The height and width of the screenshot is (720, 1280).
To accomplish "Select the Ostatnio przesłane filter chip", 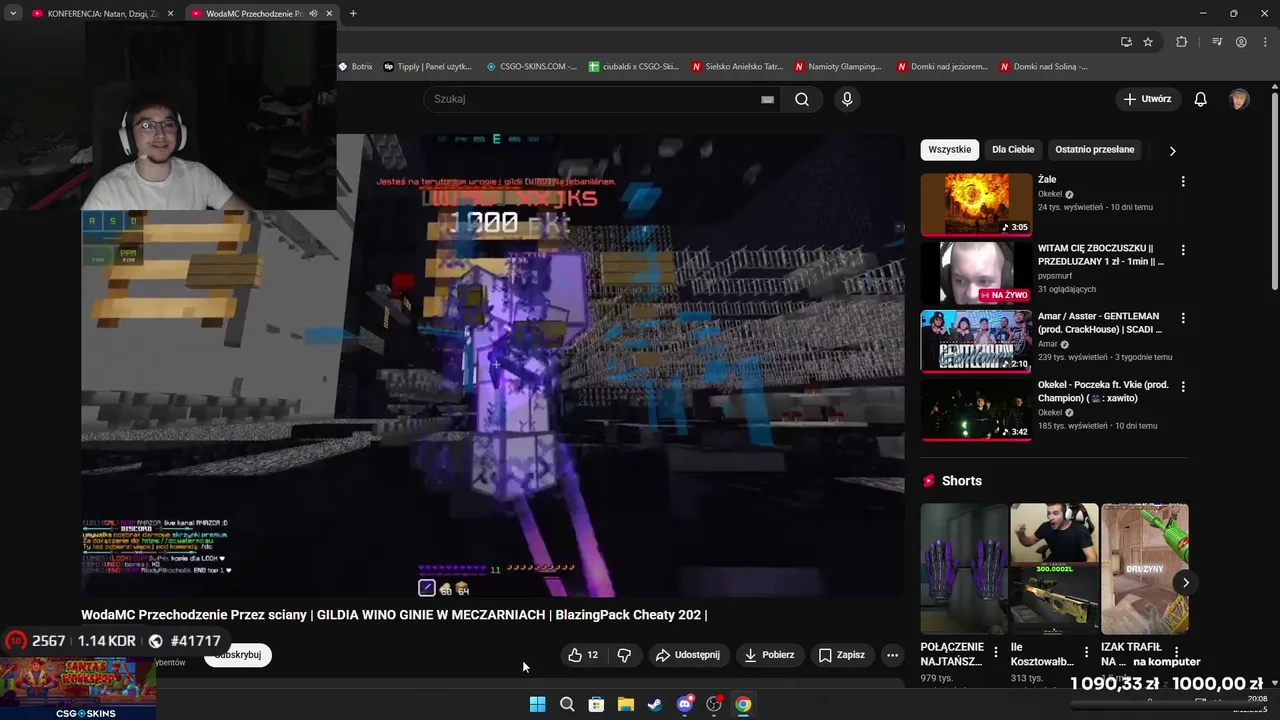I will coord(1094,149).
